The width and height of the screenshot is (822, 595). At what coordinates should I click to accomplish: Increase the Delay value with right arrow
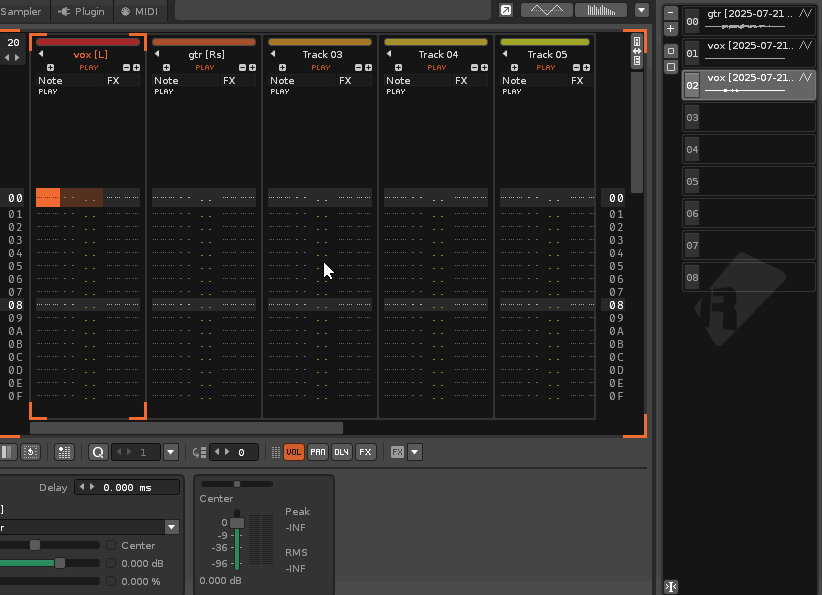pyautogui.click(x=92, y=487)
